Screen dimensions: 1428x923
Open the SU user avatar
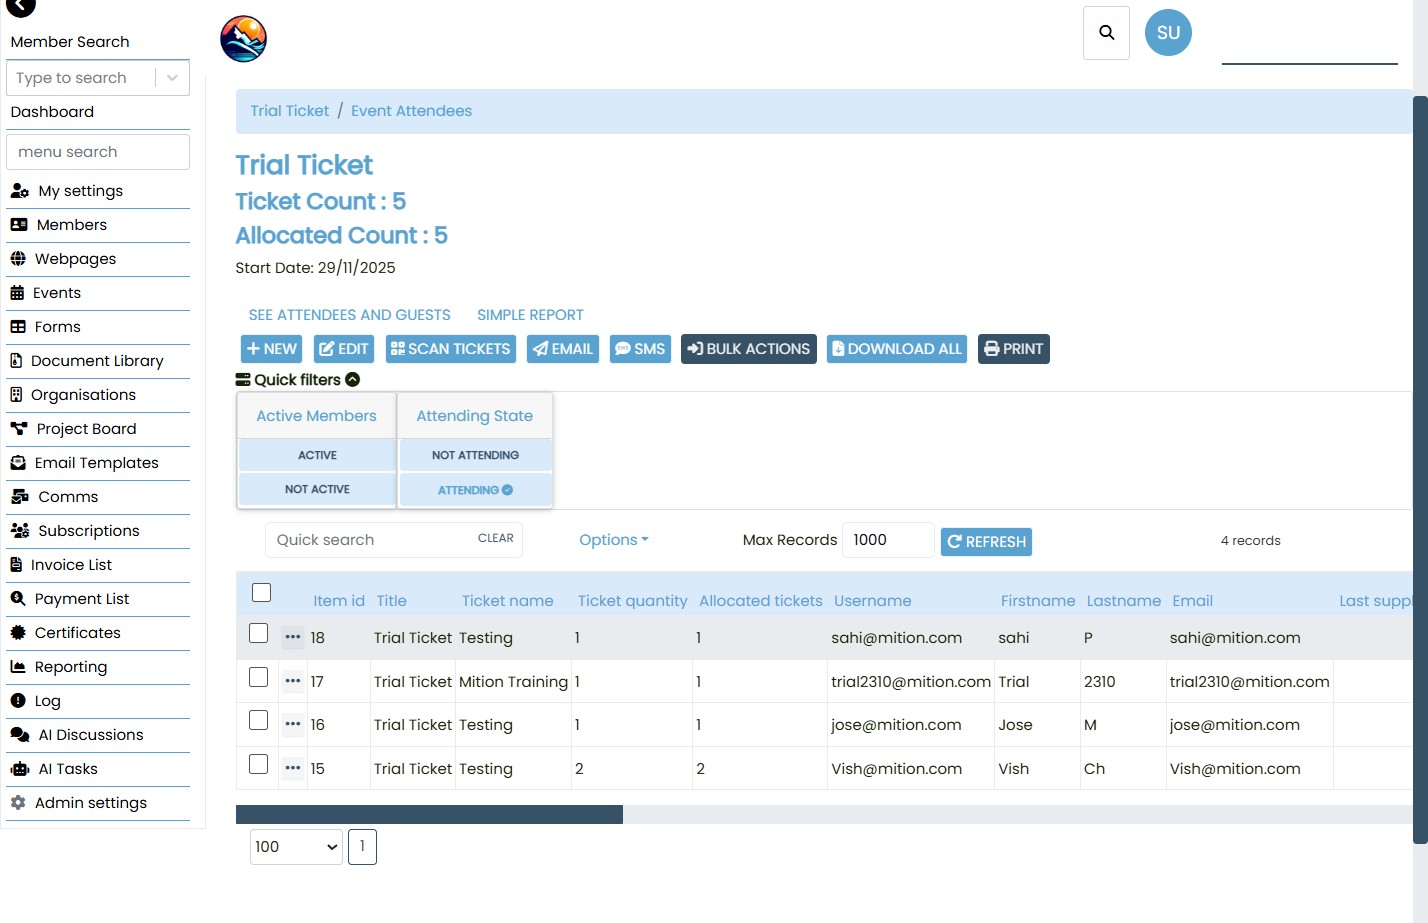1167,33
